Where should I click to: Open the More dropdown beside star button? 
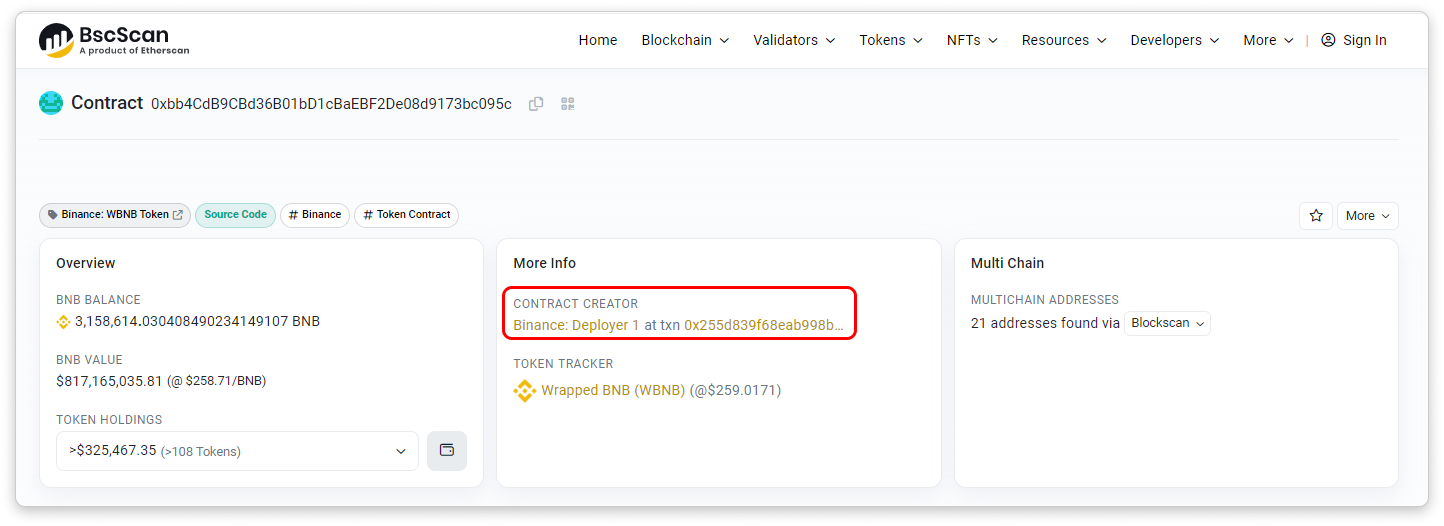[1367, 216]
